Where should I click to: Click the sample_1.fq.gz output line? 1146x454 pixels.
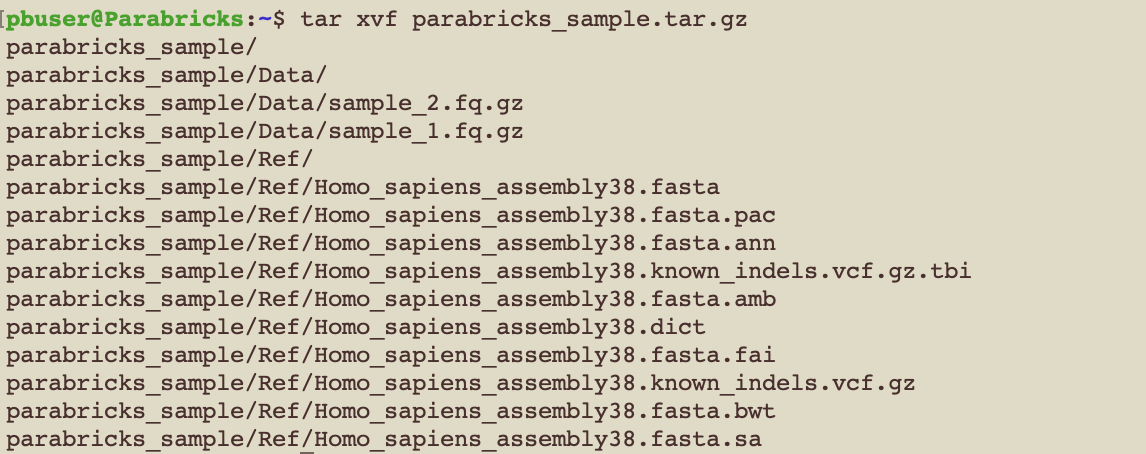[264, 131]
